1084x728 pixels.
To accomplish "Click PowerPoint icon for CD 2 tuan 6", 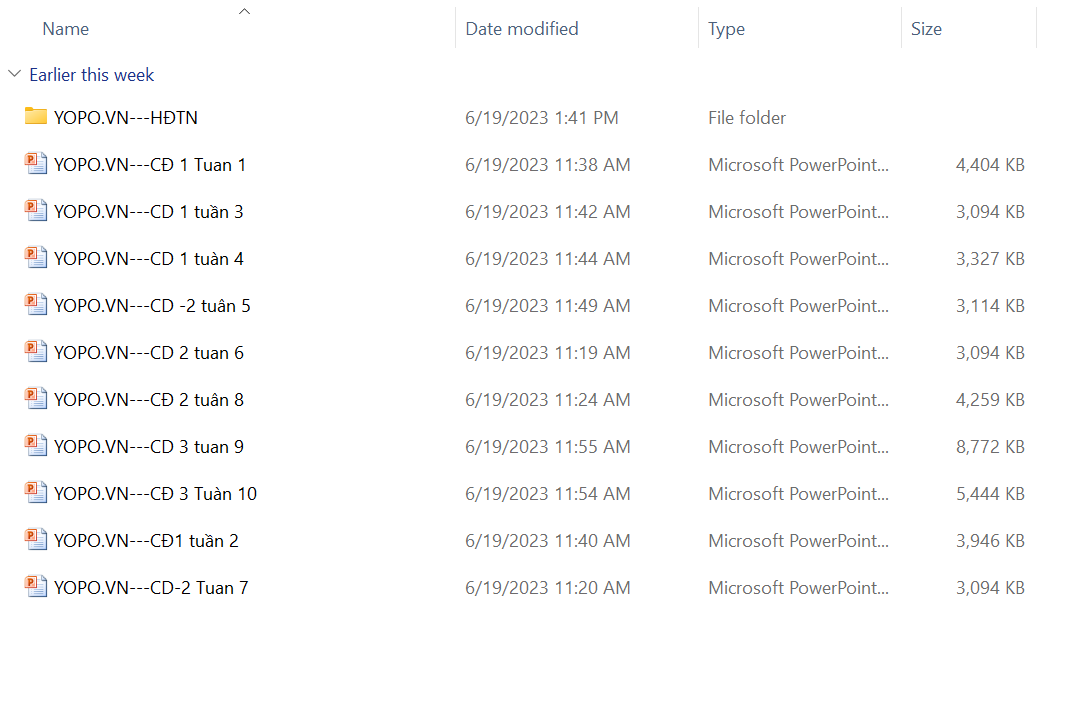I will [x=36, y=352].
